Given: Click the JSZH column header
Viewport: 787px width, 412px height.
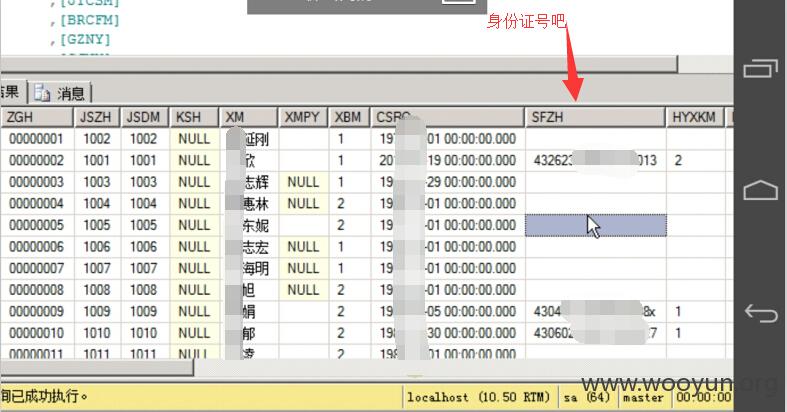Looking at the screenshot, I should [x=97, y=117].
